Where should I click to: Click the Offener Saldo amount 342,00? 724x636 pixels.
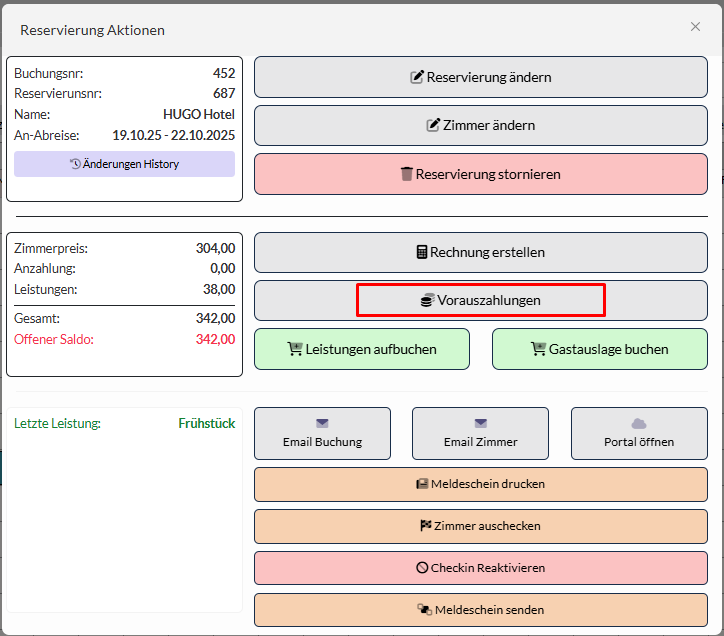[x=215, y=339]
